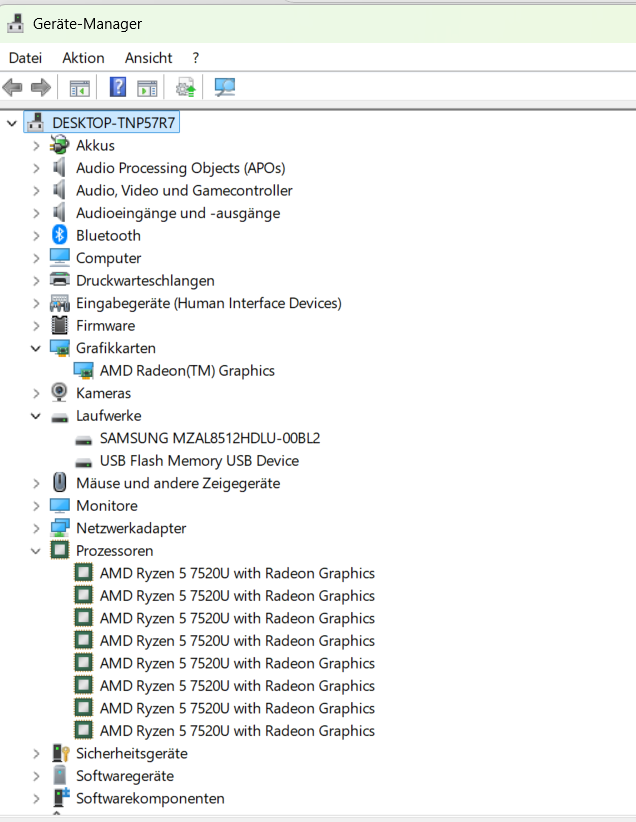Expand the Kameras category chevron

[36, 394]
